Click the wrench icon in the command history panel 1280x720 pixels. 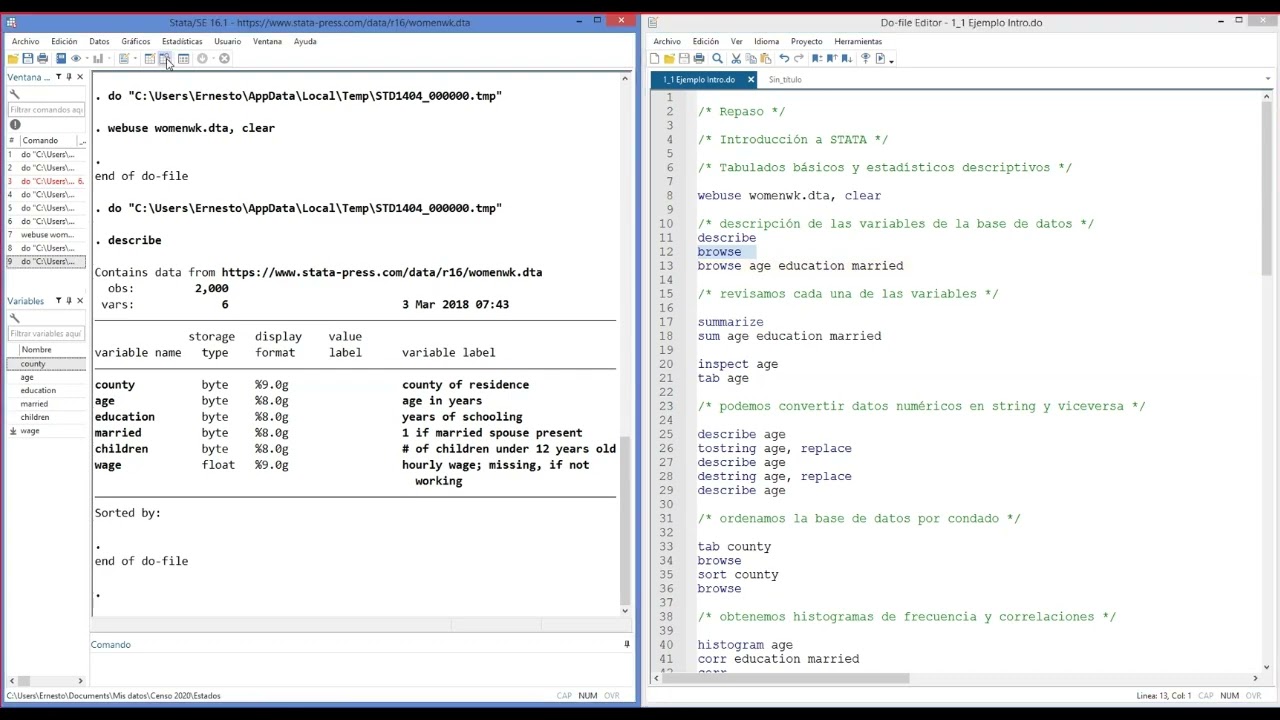pyautogui.click(x=14, y=94)
